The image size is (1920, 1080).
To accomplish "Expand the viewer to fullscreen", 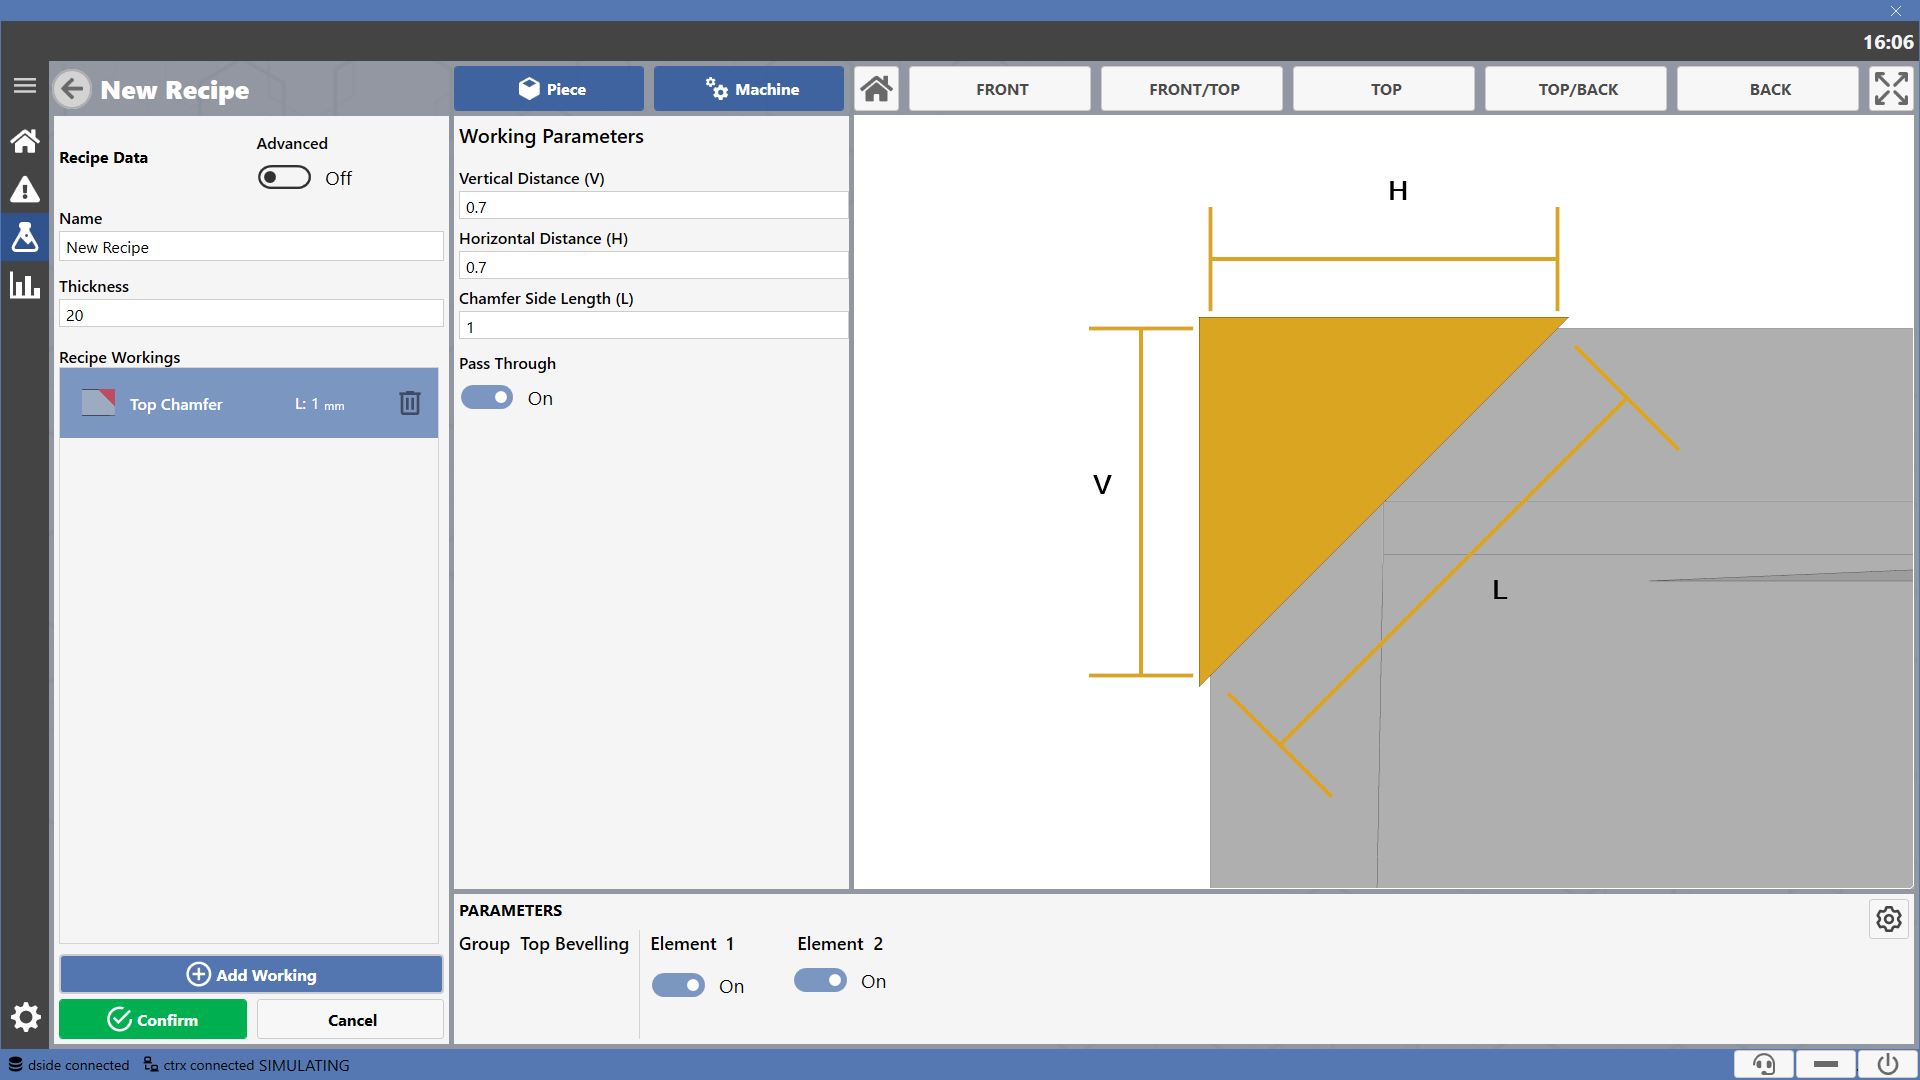I will click(1890, 89).
